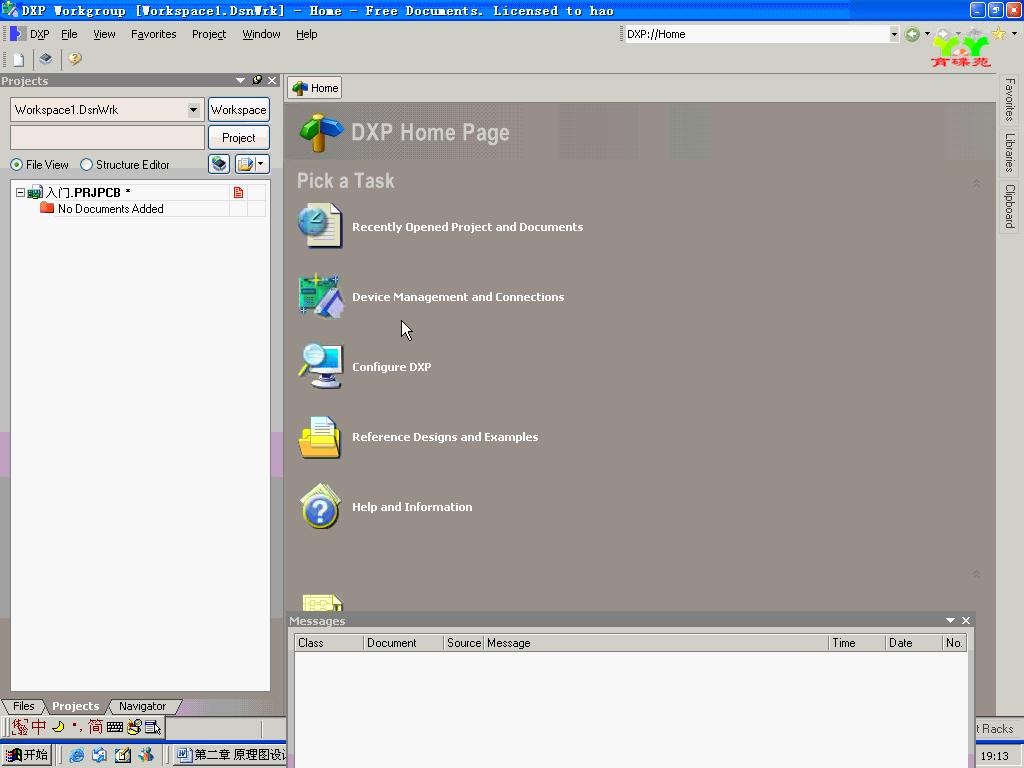Screen dimensions: 1024x768
Task: Click the blue DXP system menu icon
Action: pos(18,34)
